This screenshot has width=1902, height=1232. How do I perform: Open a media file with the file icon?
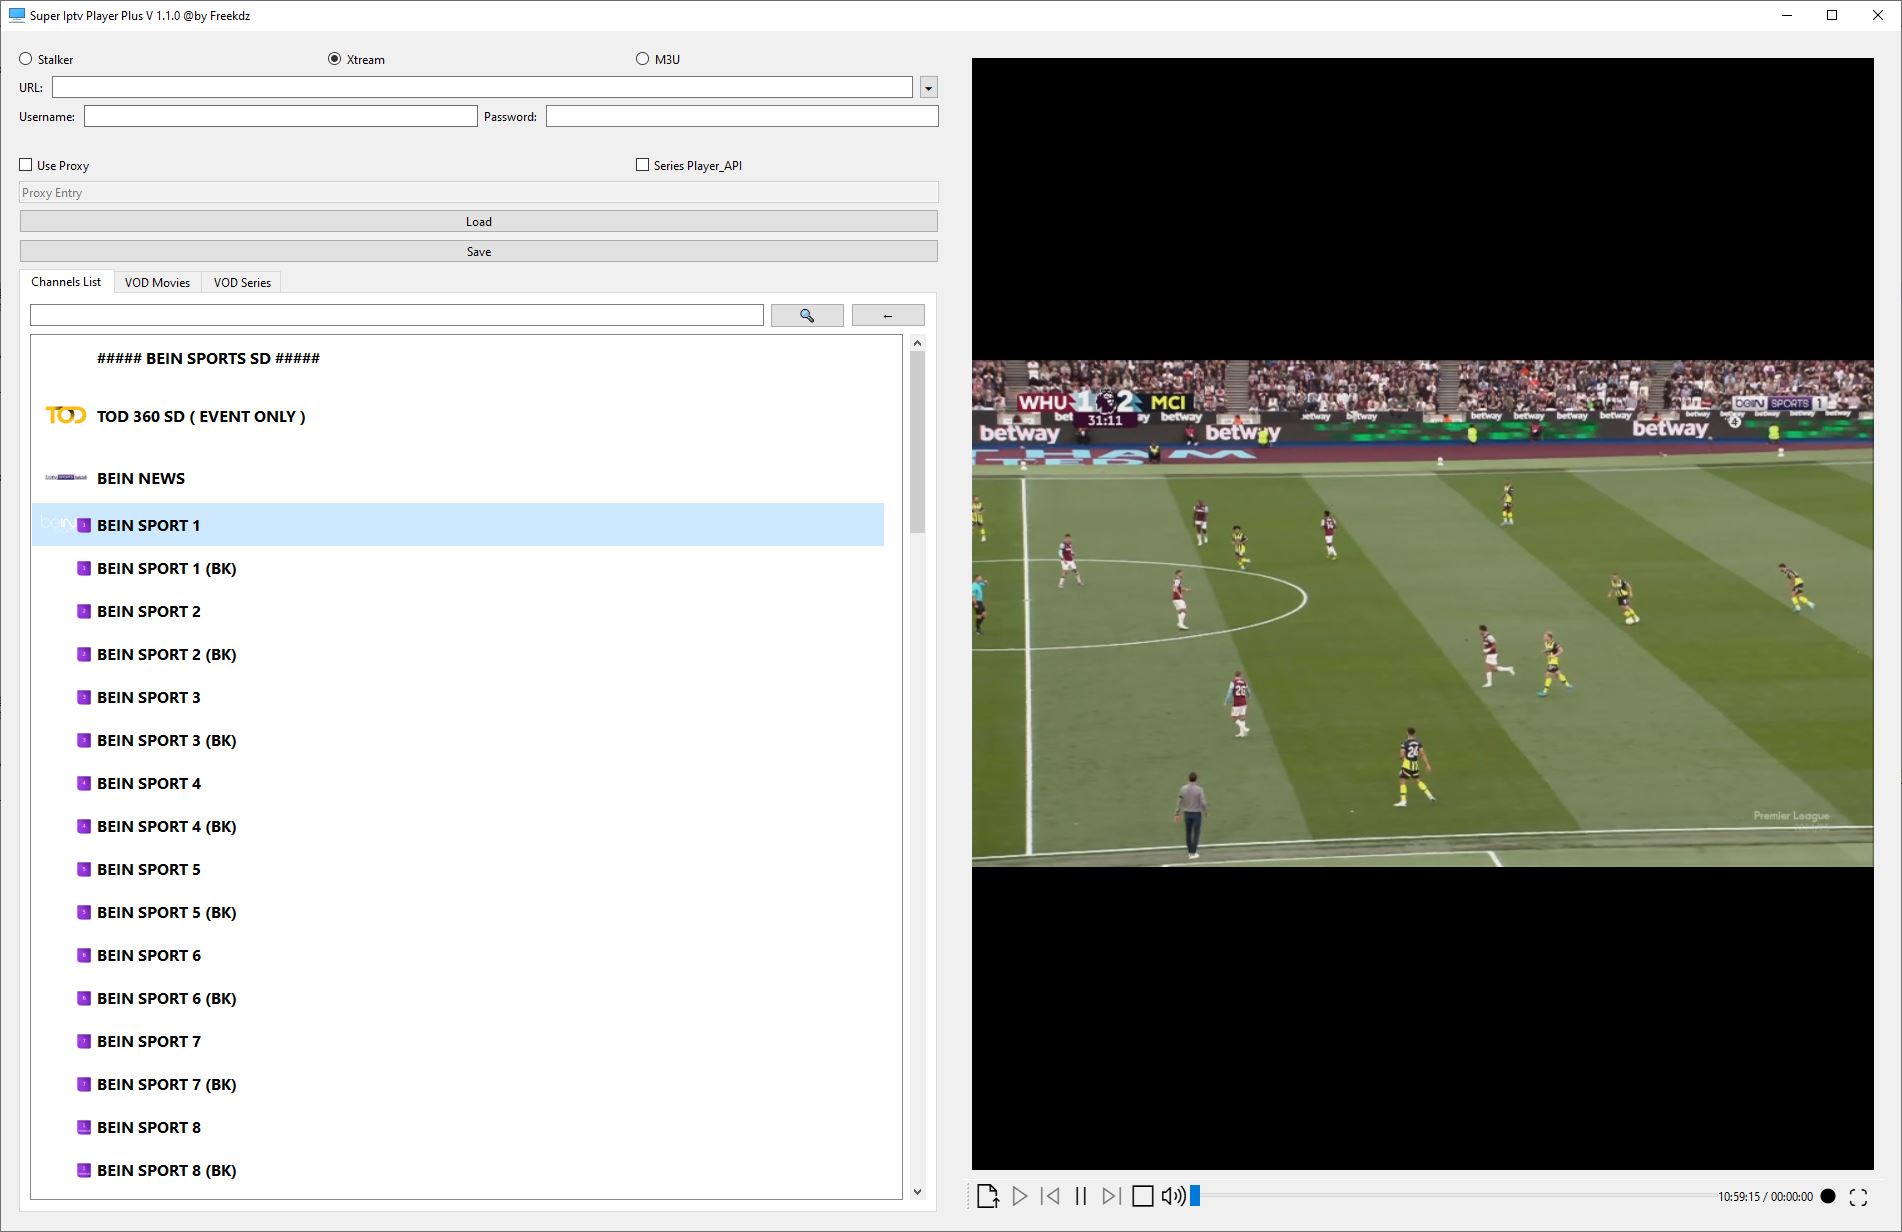987,1196
